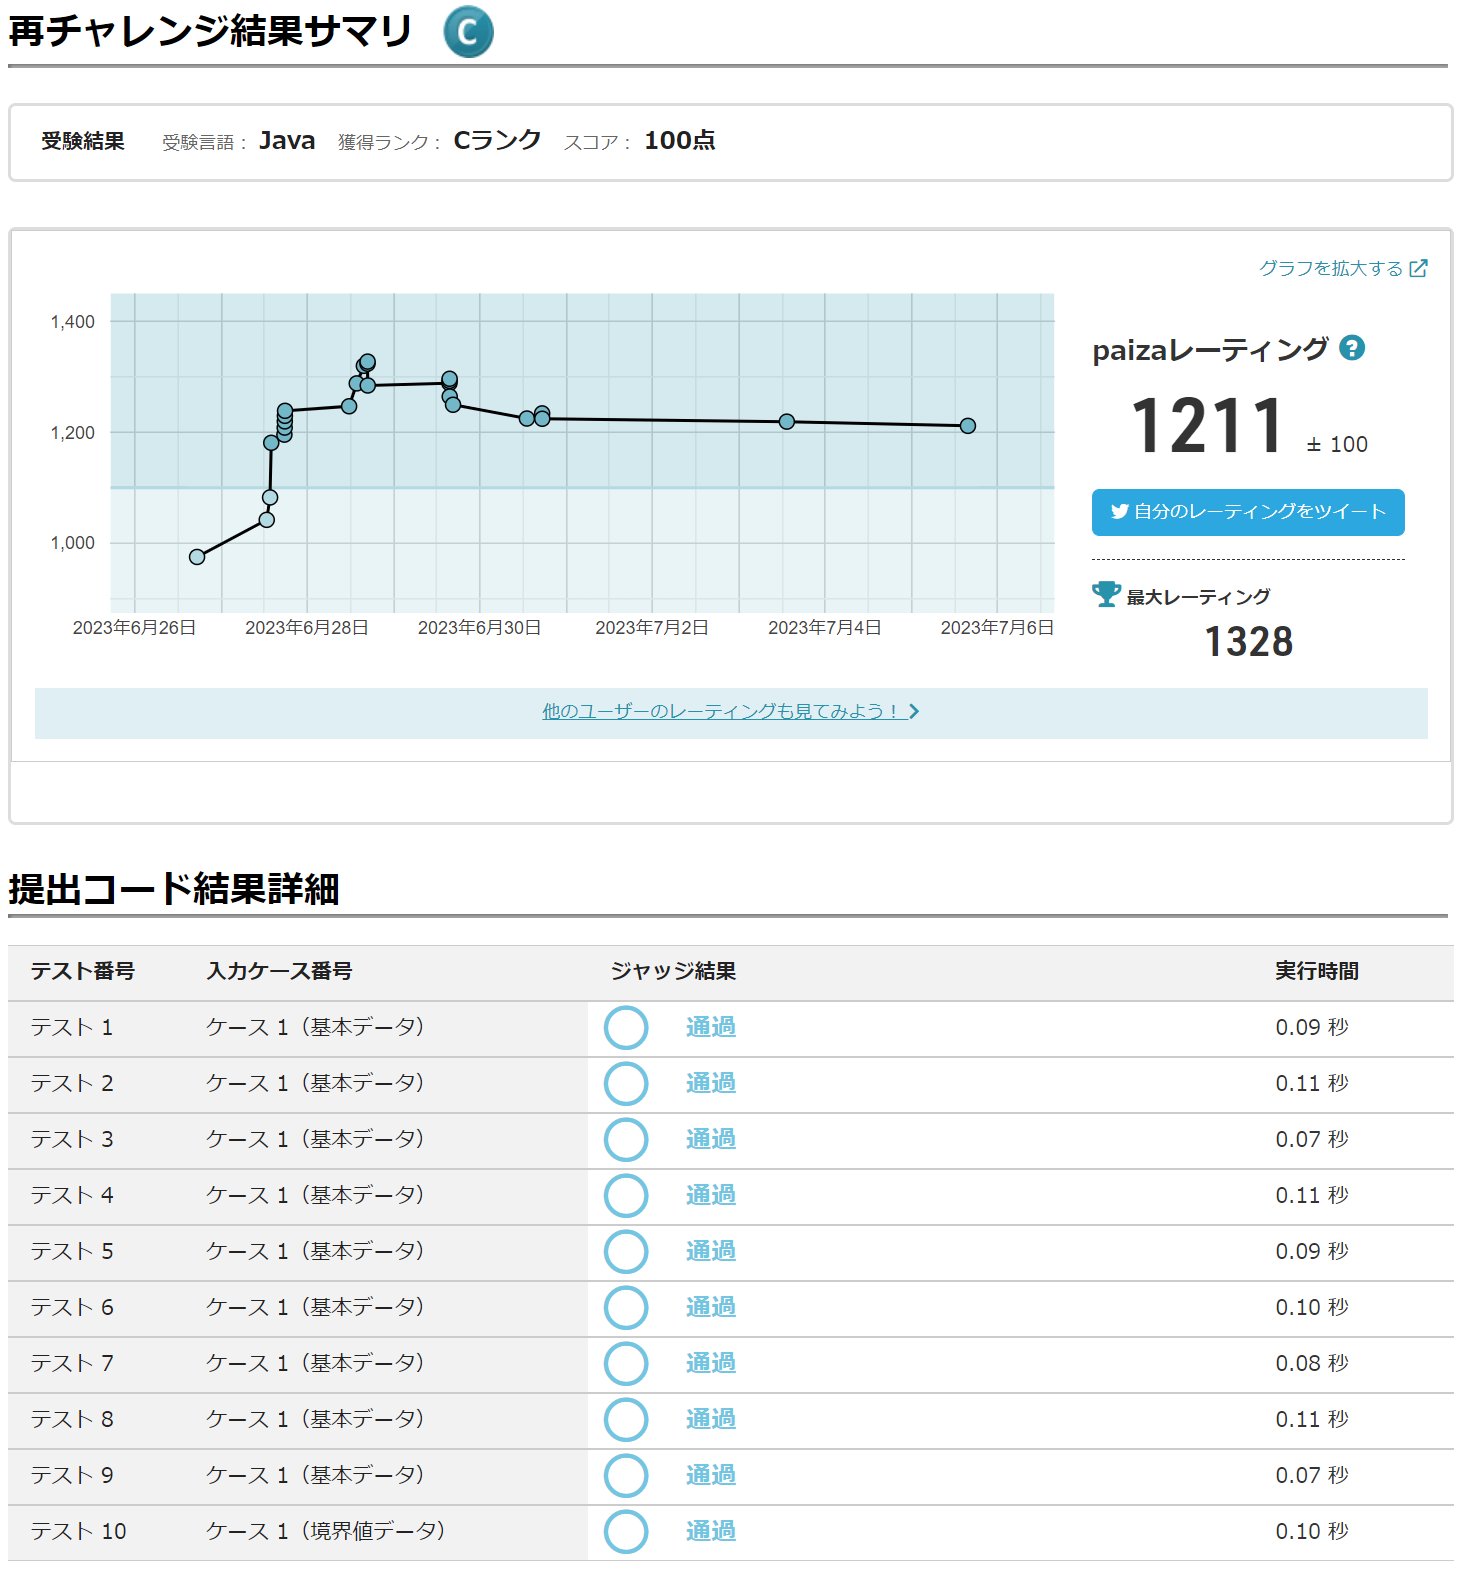Open グラフを拡大する link

click(x=1330, y=268)
